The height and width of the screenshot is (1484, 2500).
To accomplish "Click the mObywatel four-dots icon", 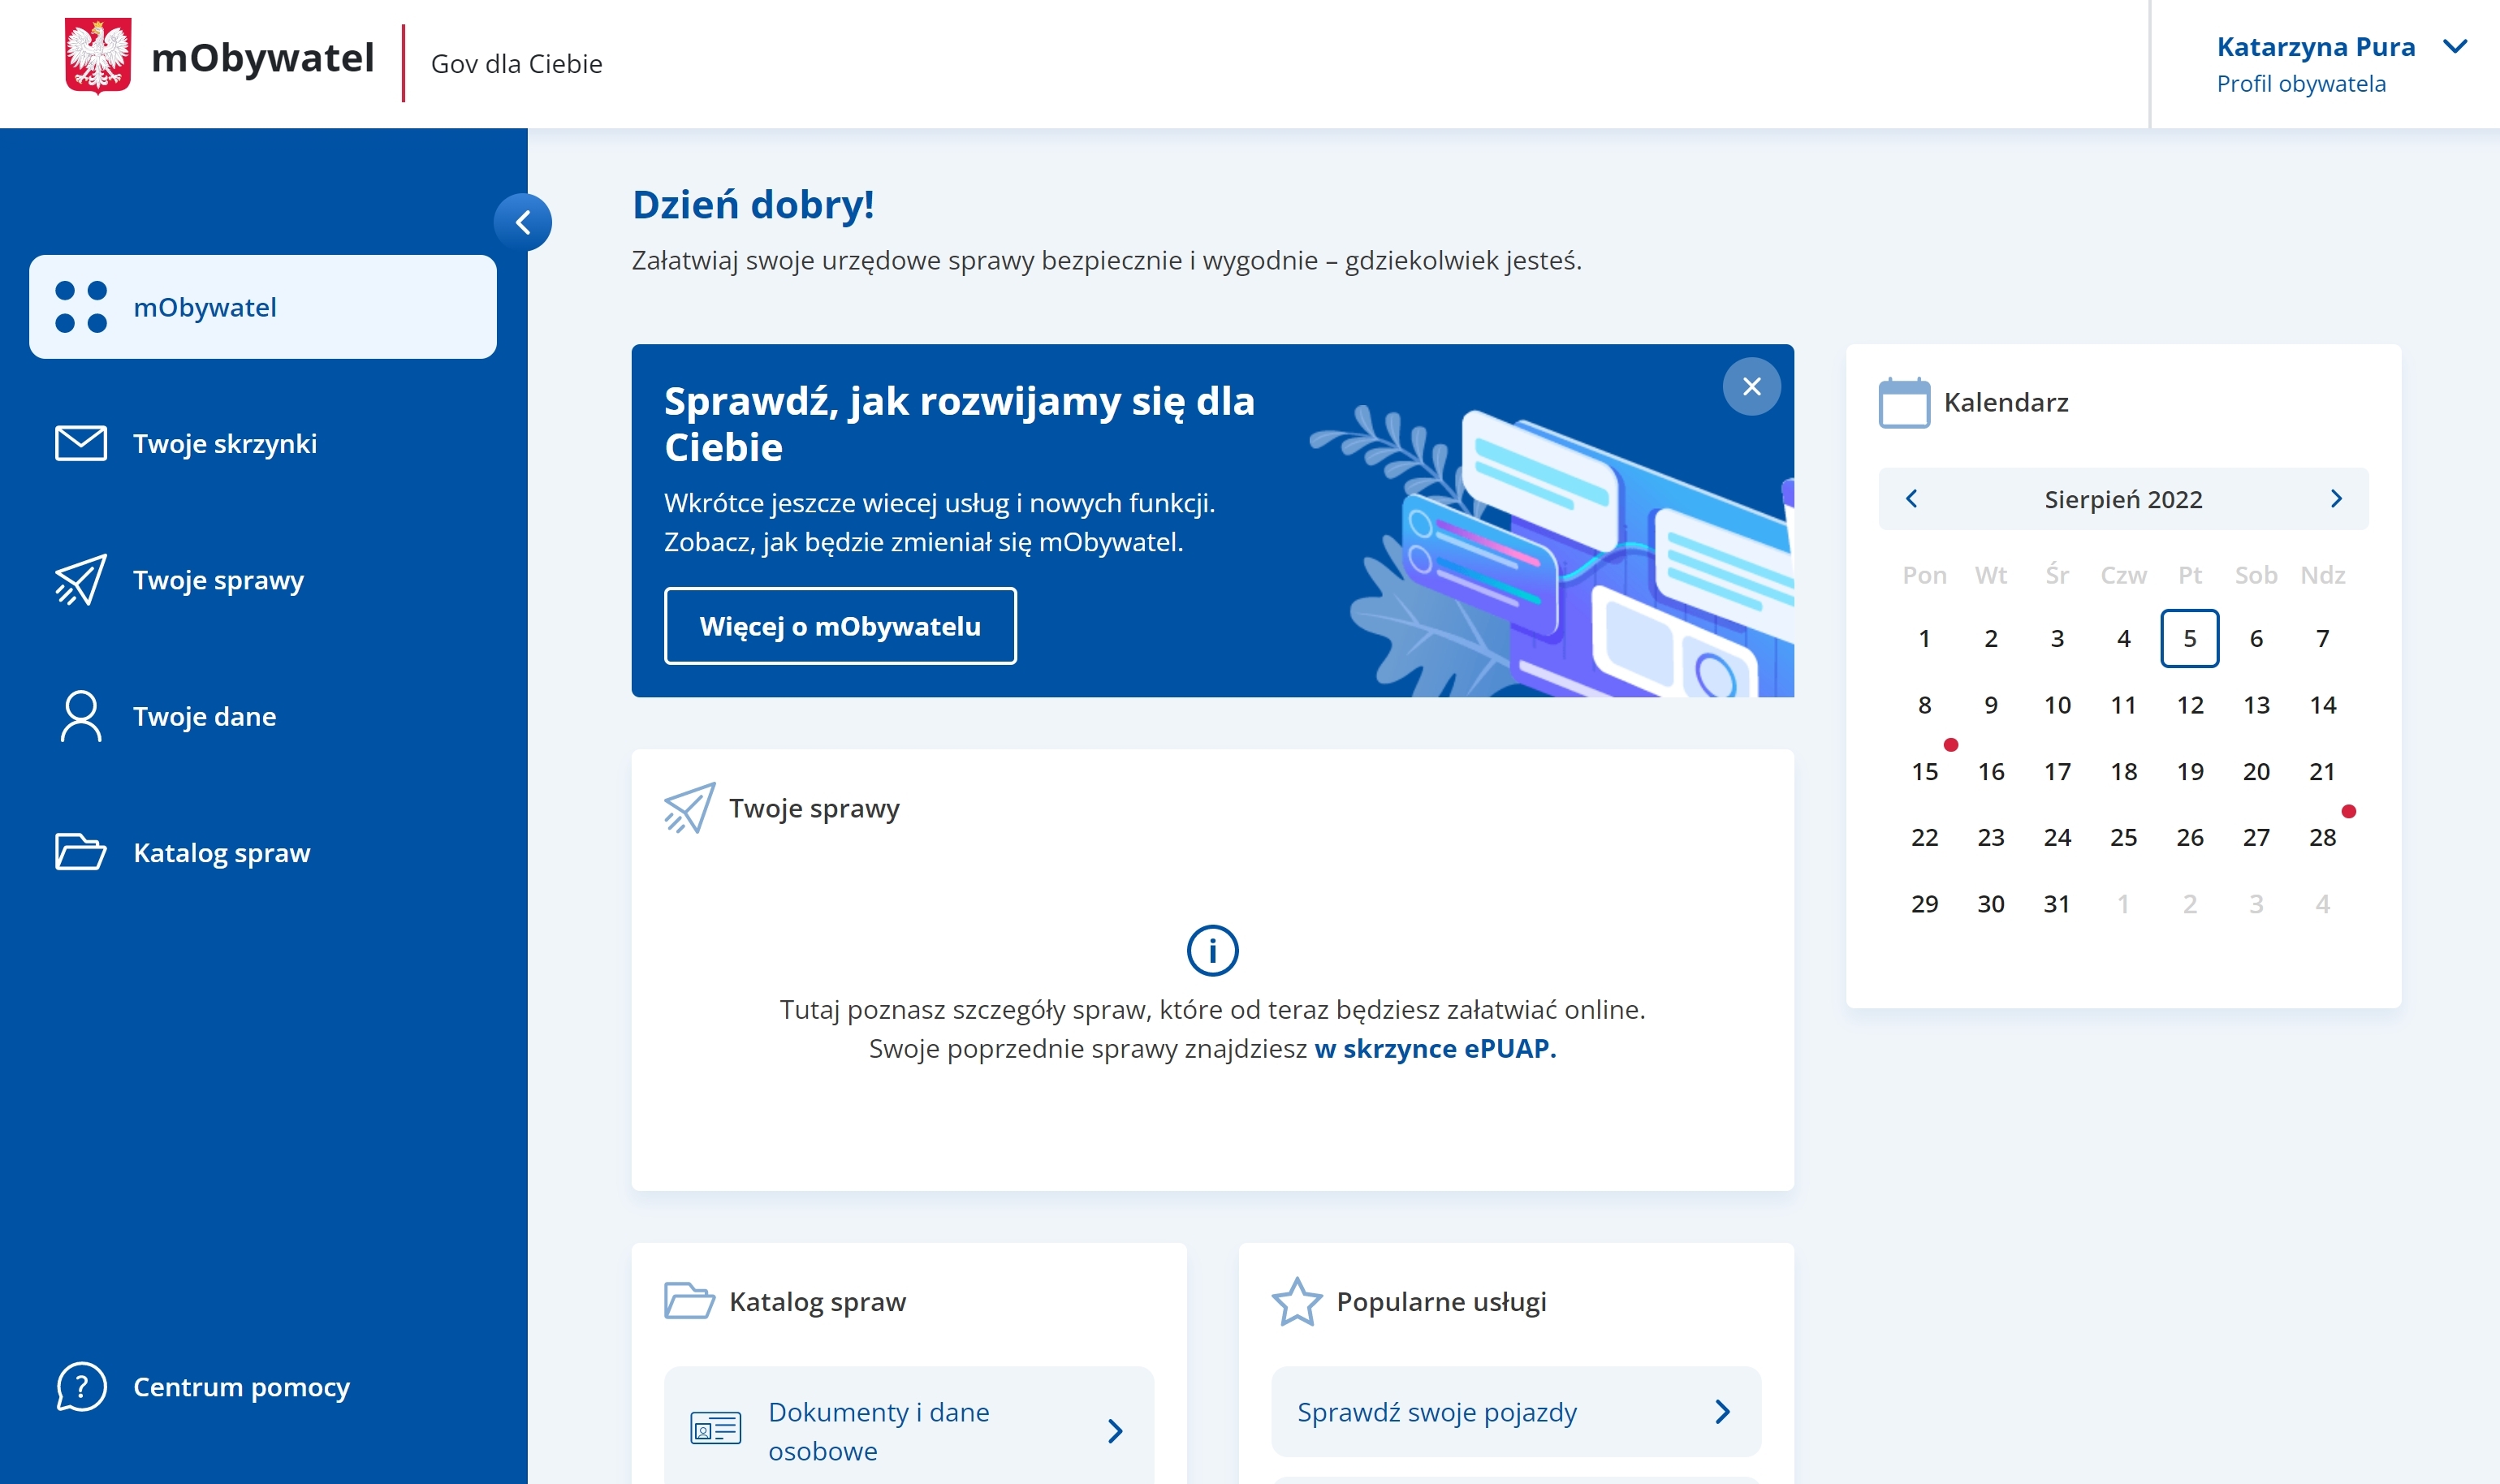I will coord(81,307).
